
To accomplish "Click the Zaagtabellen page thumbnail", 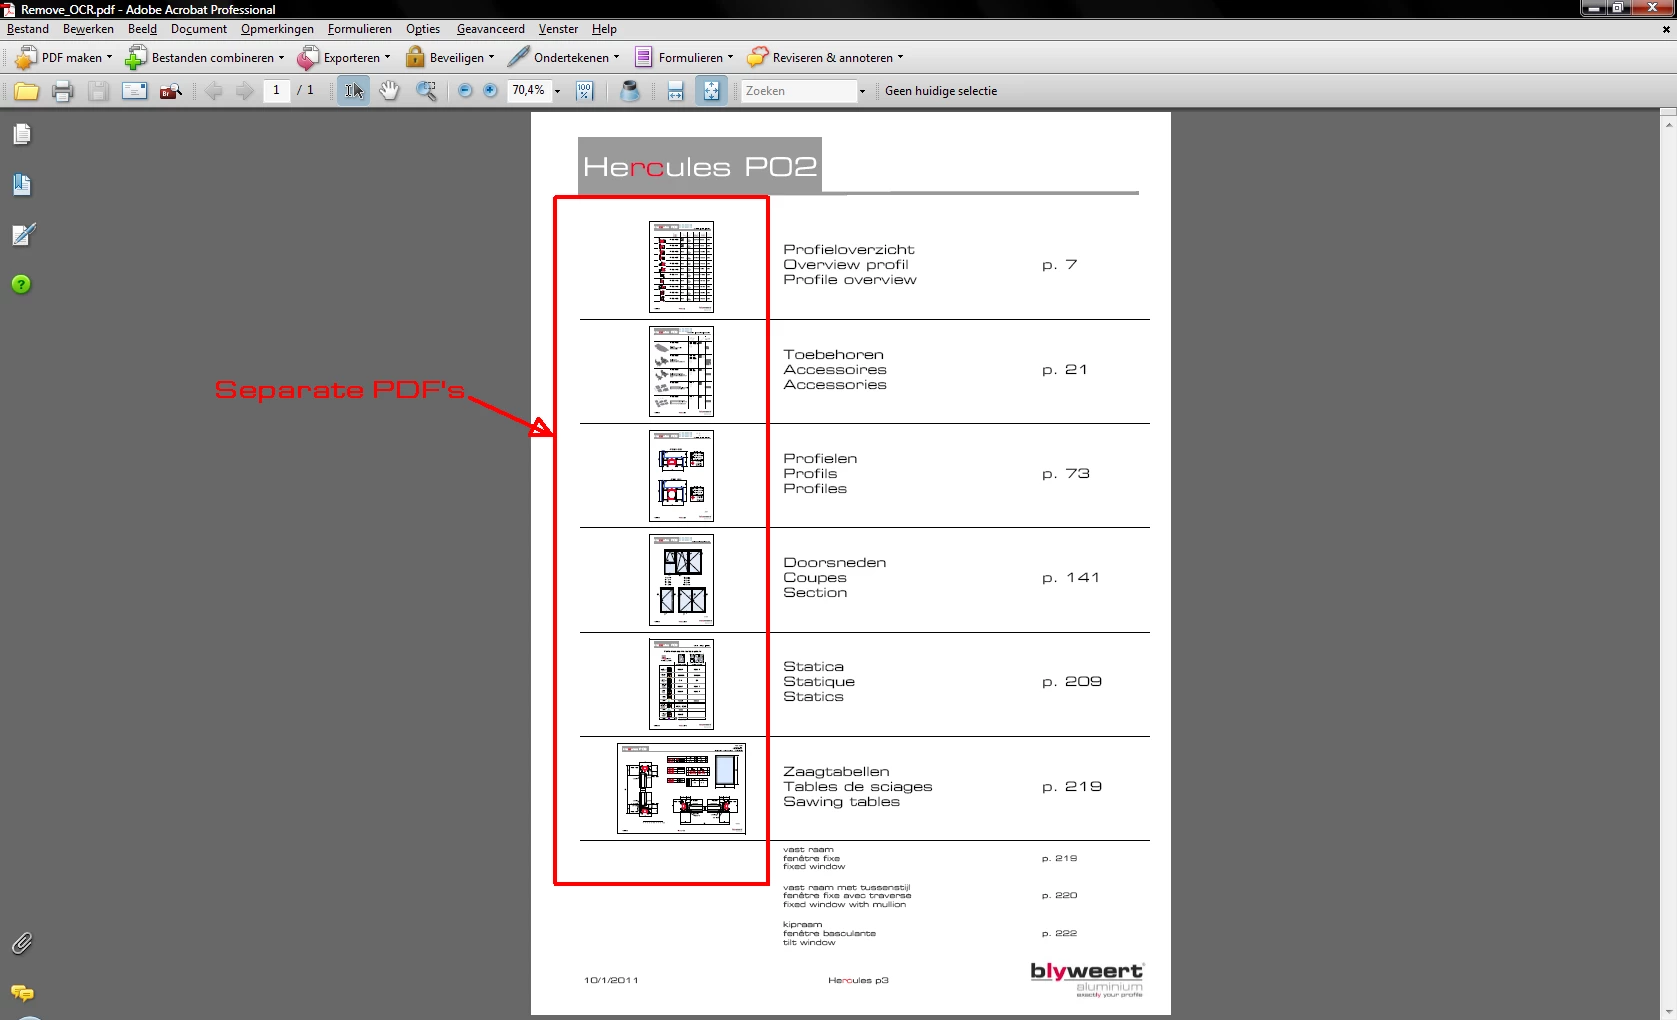I will coord(681,788).
